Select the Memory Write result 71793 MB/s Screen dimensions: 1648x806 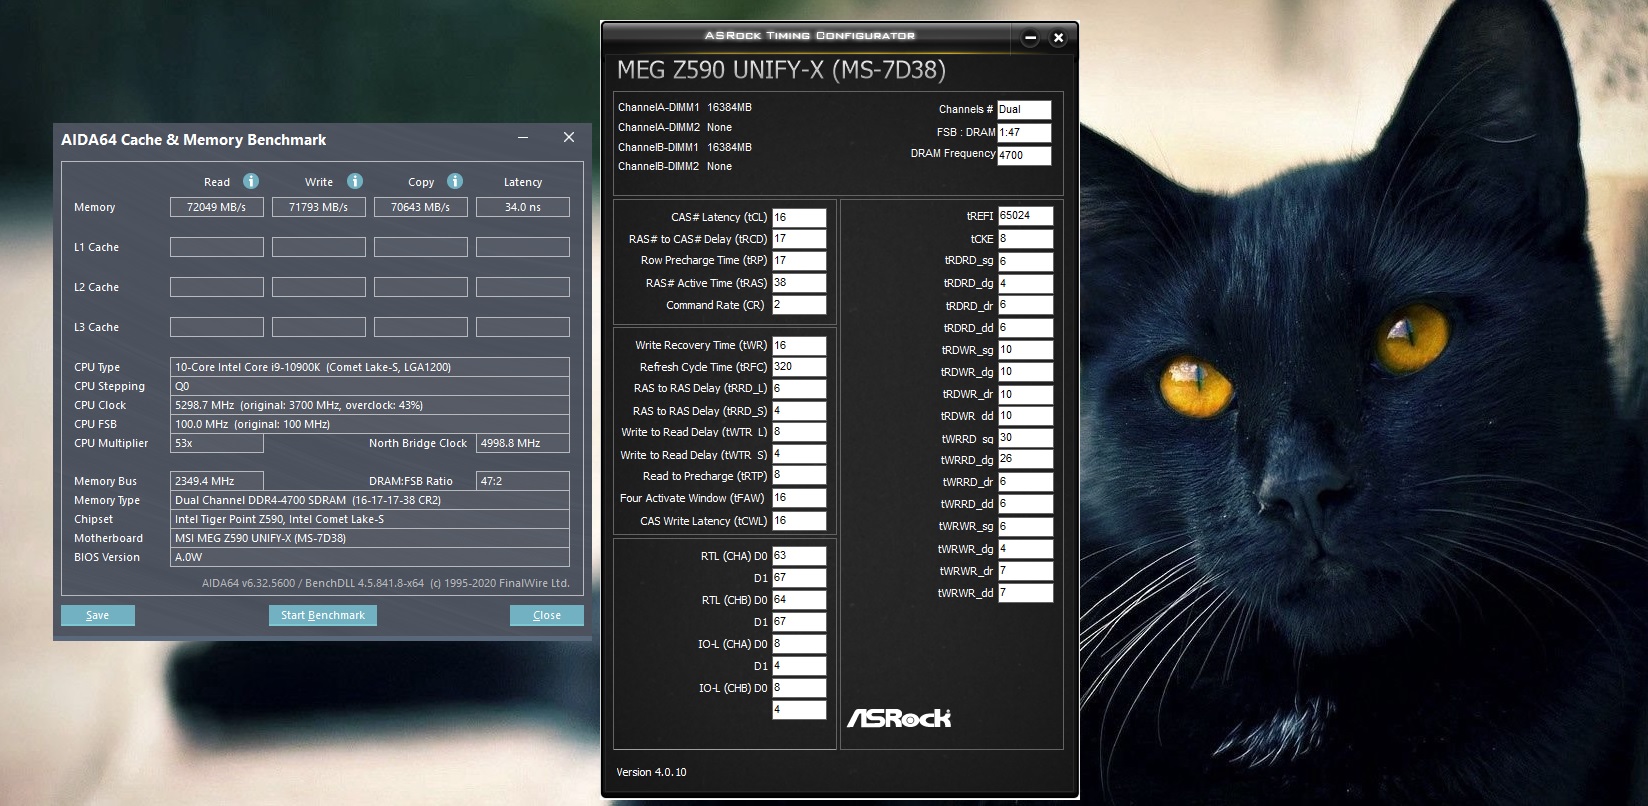coord(319,207)
